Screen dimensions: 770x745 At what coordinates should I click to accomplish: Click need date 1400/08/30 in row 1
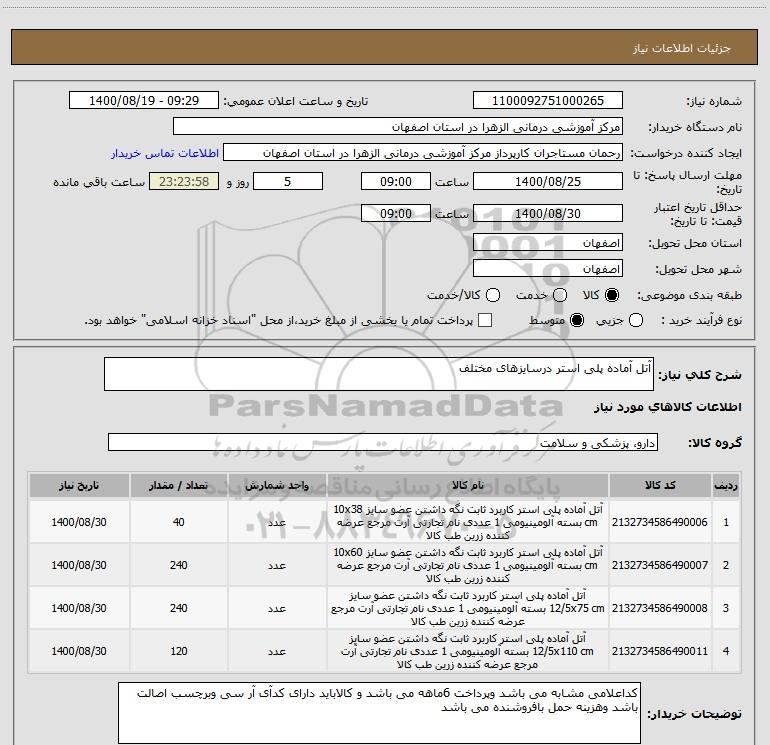click(x=79, y=522)
